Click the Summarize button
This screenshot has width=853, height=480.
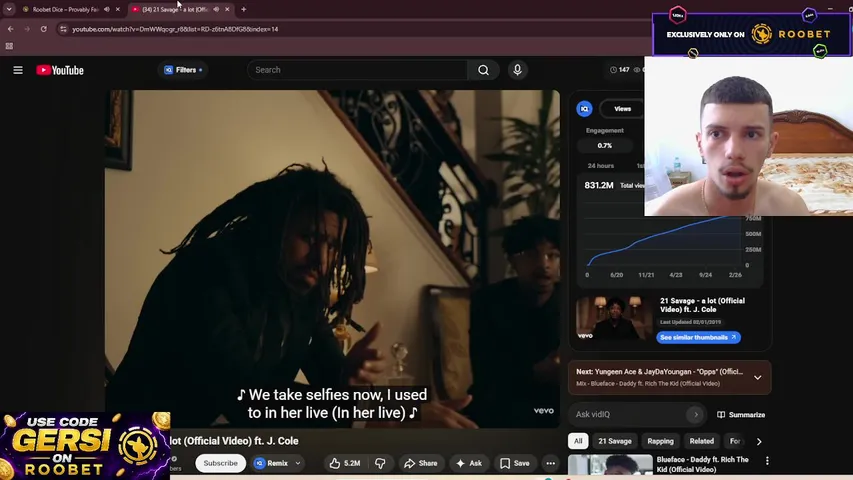point(741,415)
